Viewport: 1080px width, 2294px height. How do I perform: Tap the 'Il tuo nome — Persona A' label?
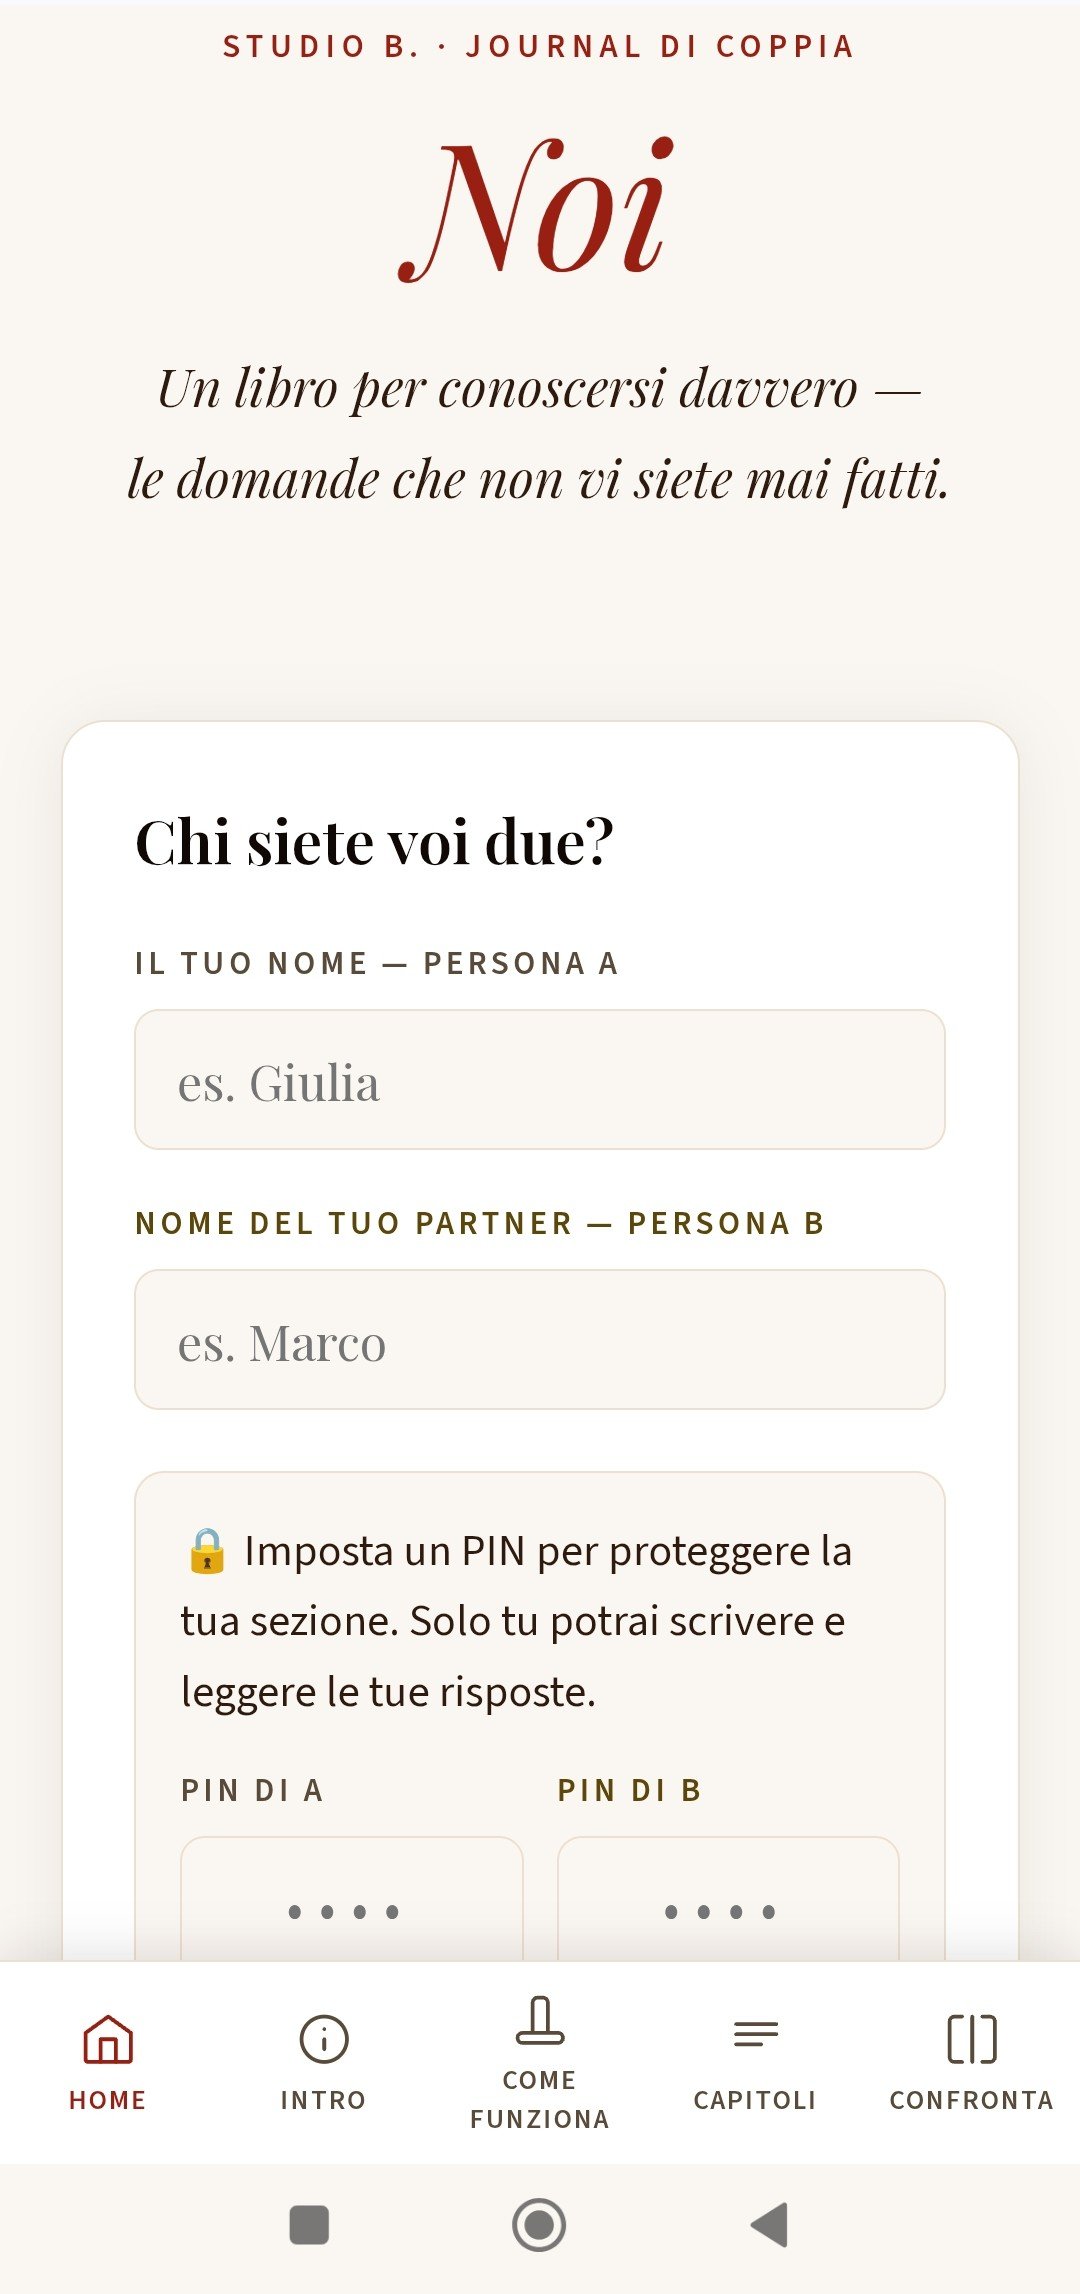377,963
